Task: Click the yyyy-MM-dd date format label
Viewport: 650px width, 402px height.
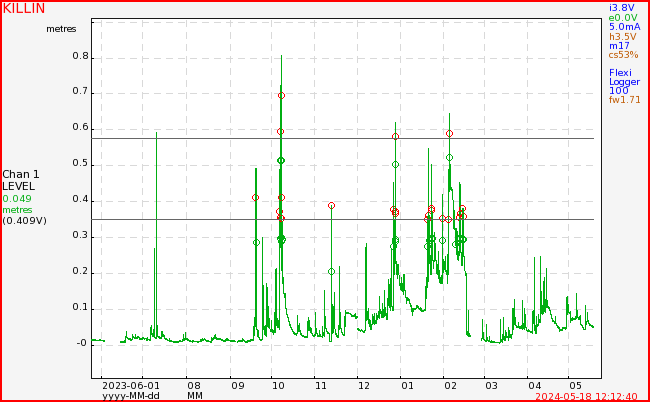Action: [x=131, y=396]
